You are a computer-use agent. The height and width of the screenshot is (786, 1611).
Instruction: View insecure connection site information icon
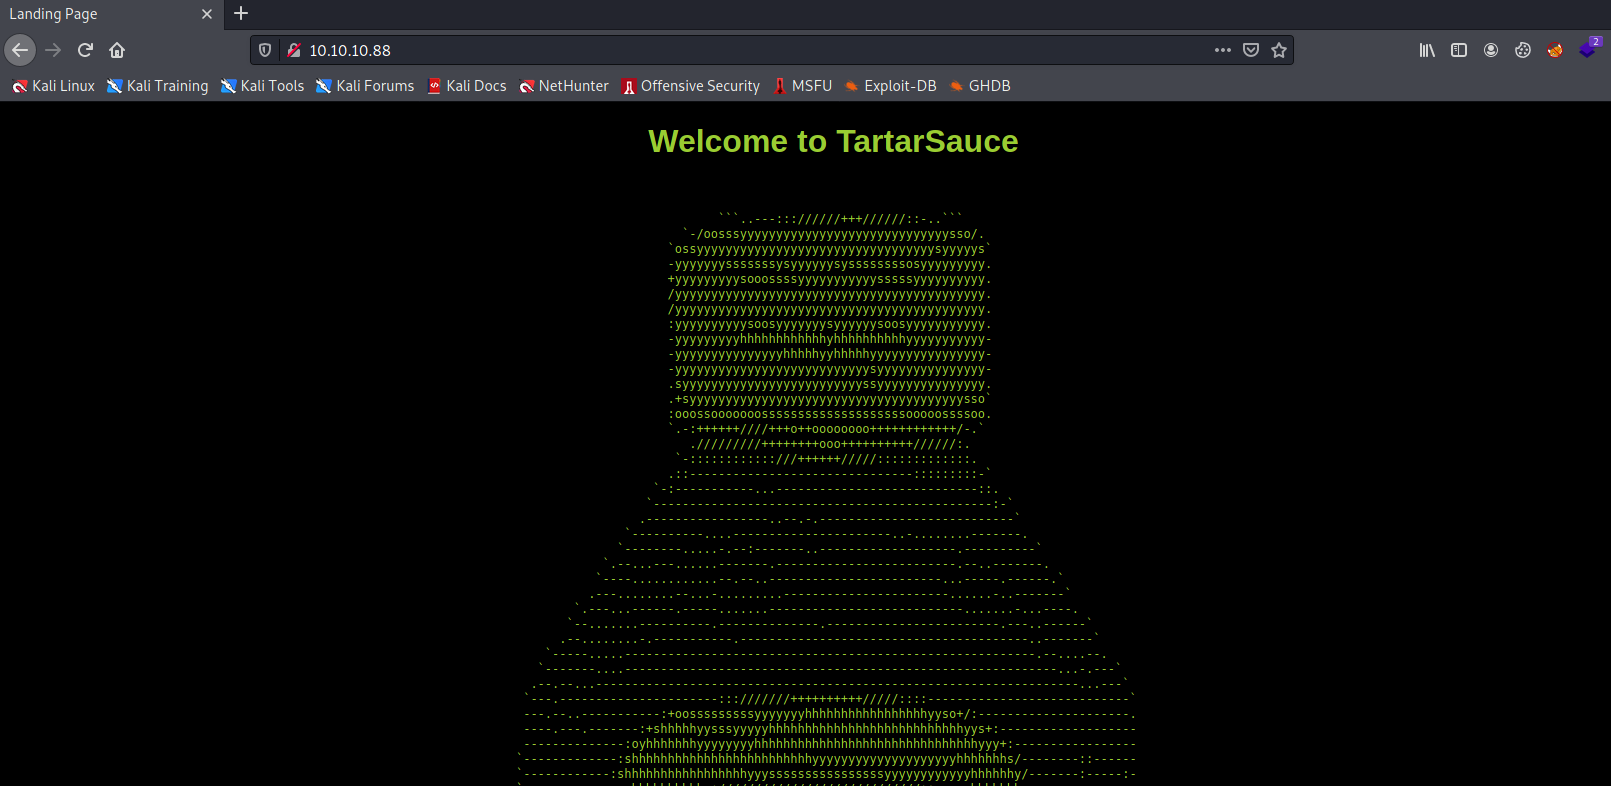pos(294,50)
